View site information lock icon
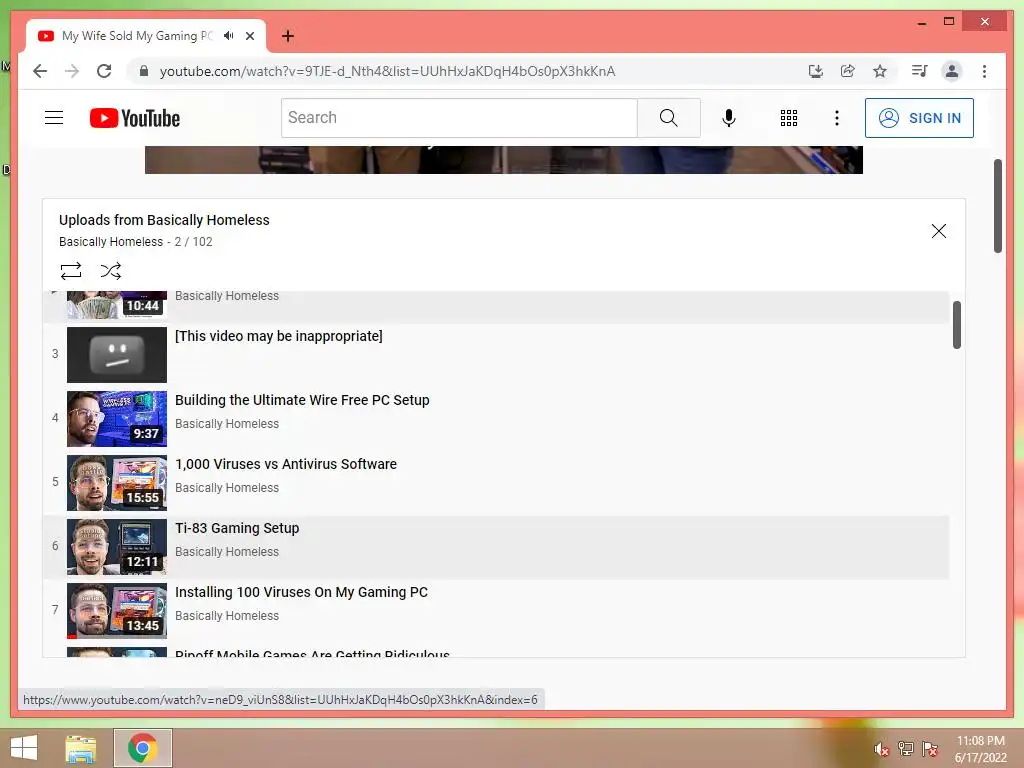Screen dimensions: 1024x768 (x=144, y=71)
